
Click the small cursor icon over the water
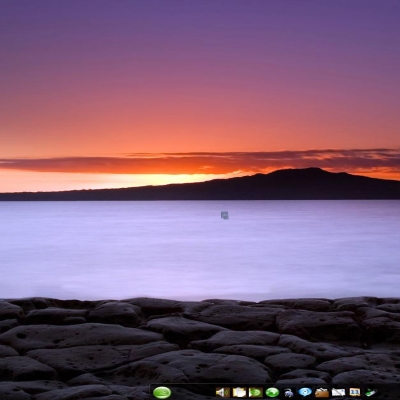(225, 215)
